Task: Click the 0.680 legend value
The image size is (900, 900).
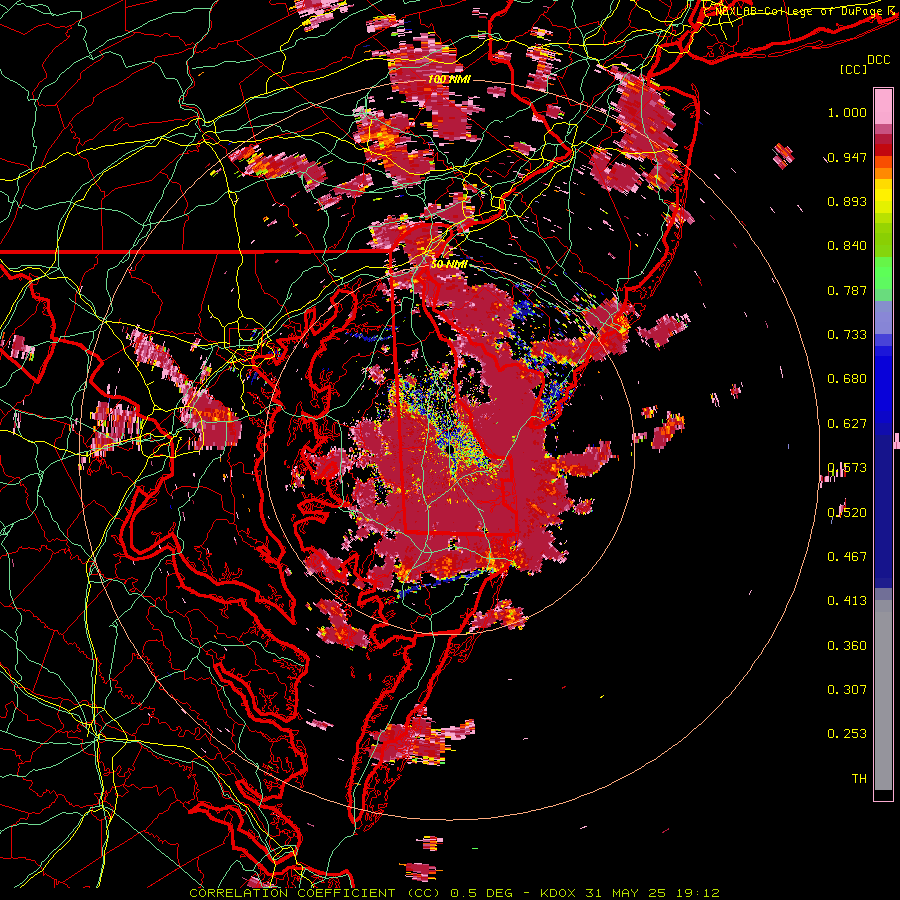Action: coord(847,379)
